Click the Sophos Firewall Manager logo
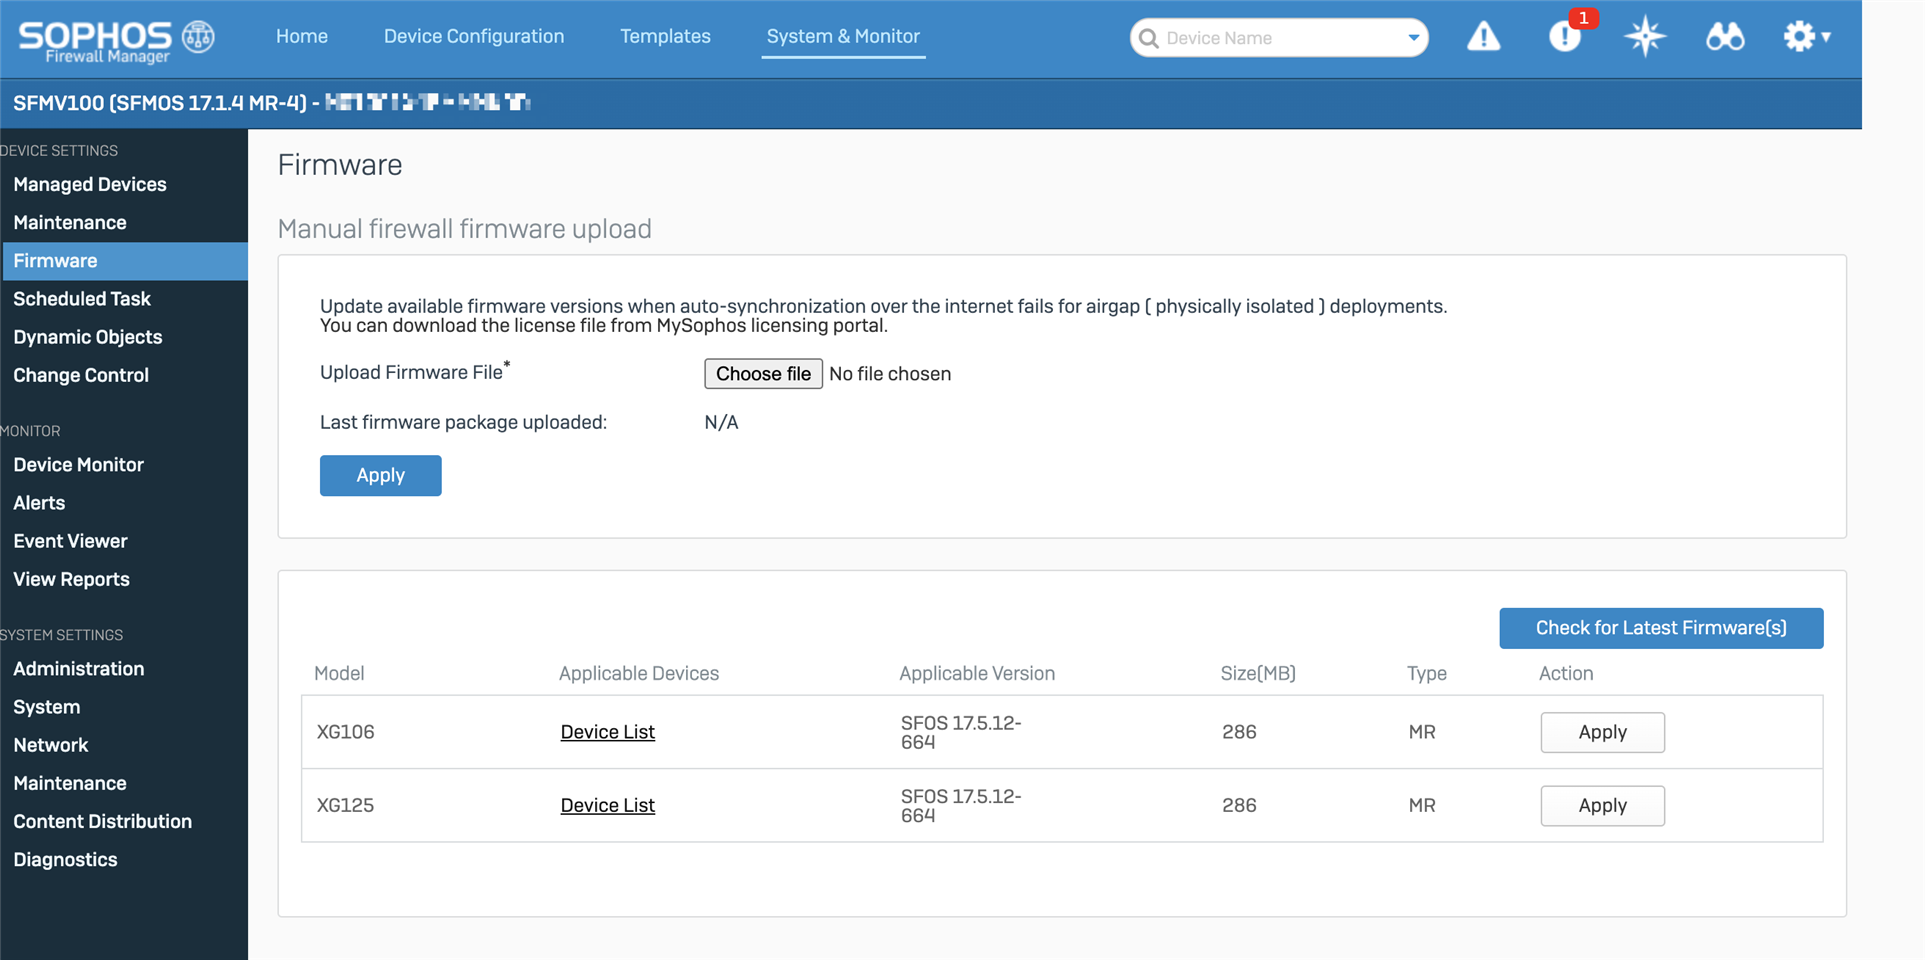This screenshot has width=1925, height=960. (x=116, y=40)
